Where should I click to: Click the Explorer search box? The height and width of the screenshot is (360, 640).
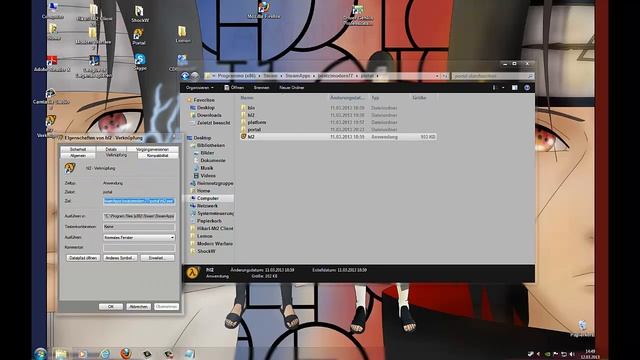492,76
